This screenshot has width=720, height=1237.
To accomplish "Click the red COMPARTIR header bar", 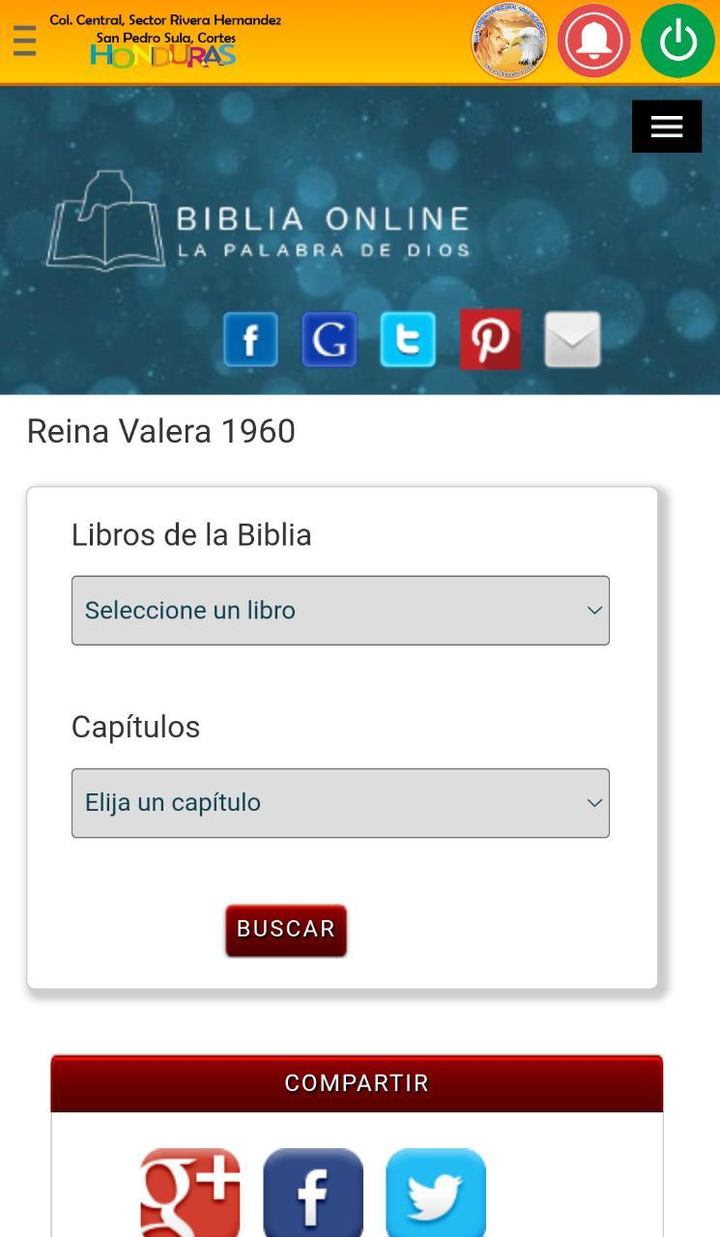I will (356, 1082).
